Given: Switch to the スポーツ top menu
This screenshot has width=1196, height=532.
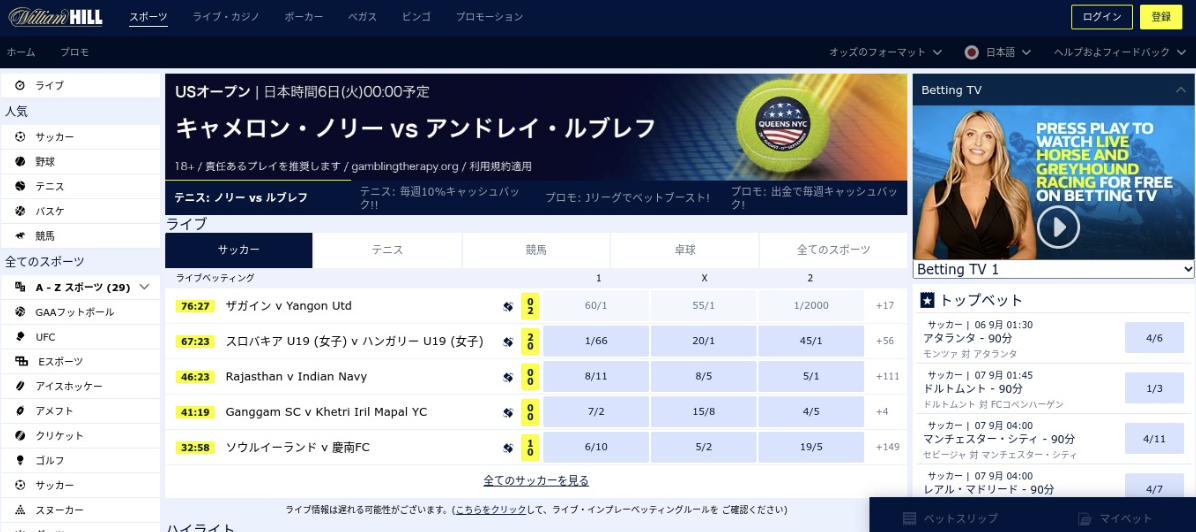Looking at the screenshot, I should coord(148,17).
